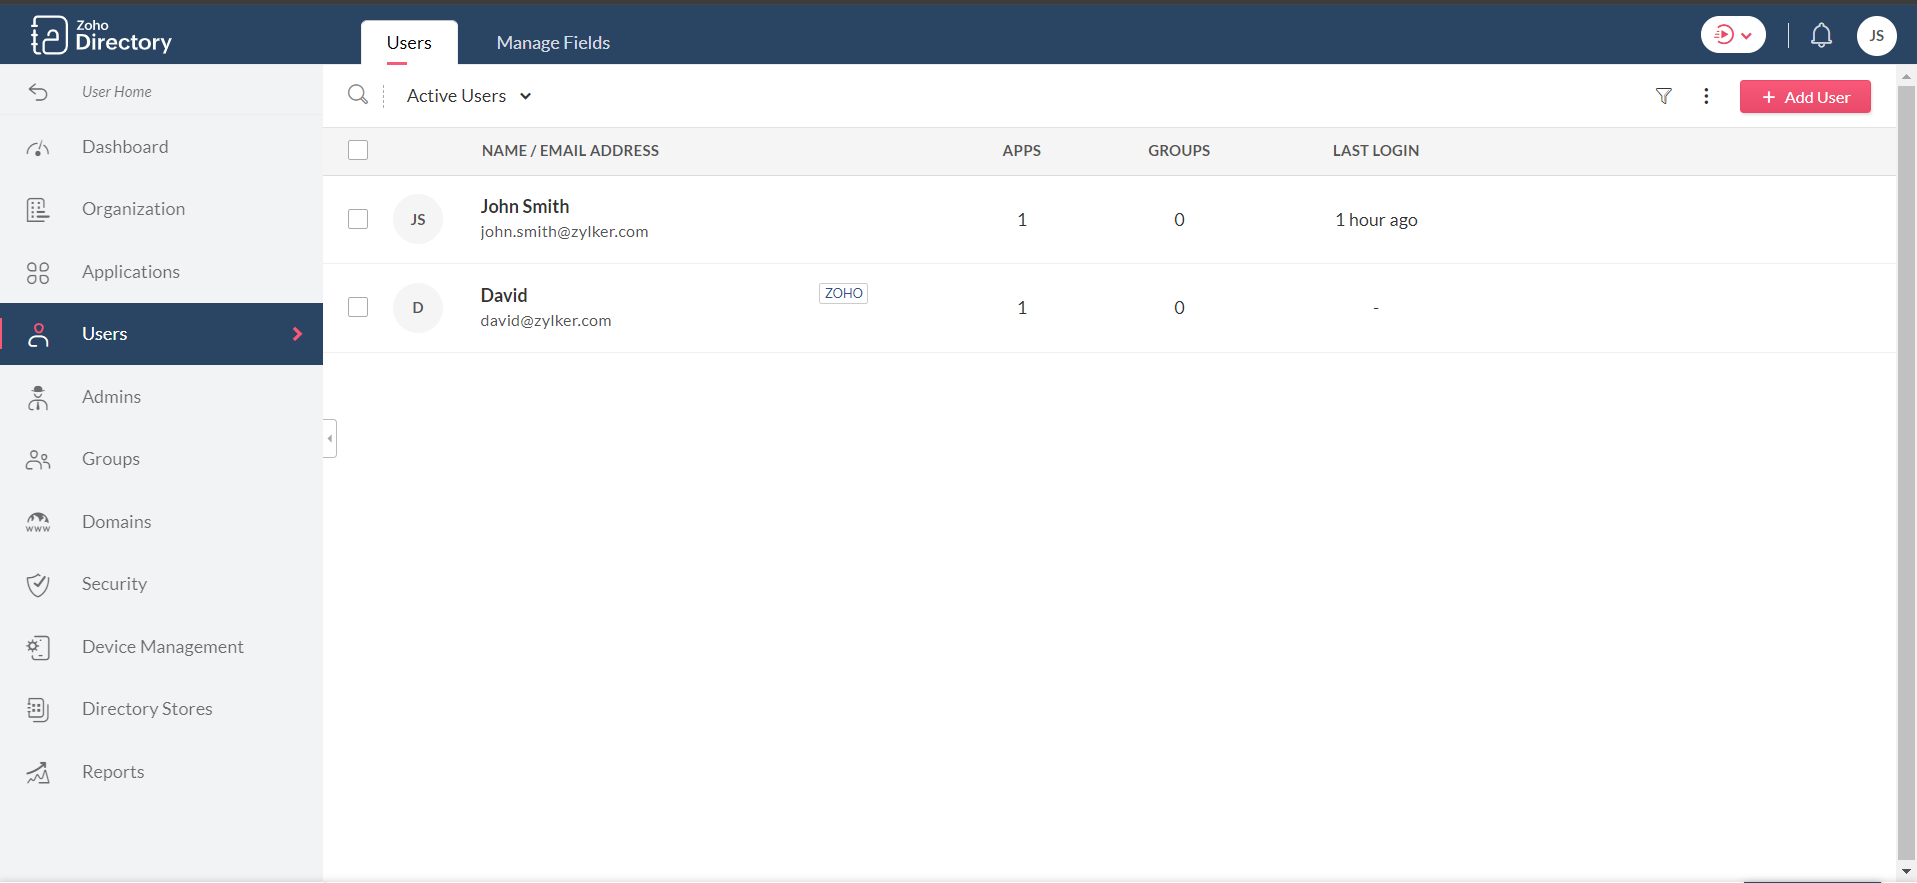Click the Domains www icon

[x=38, y=522]
